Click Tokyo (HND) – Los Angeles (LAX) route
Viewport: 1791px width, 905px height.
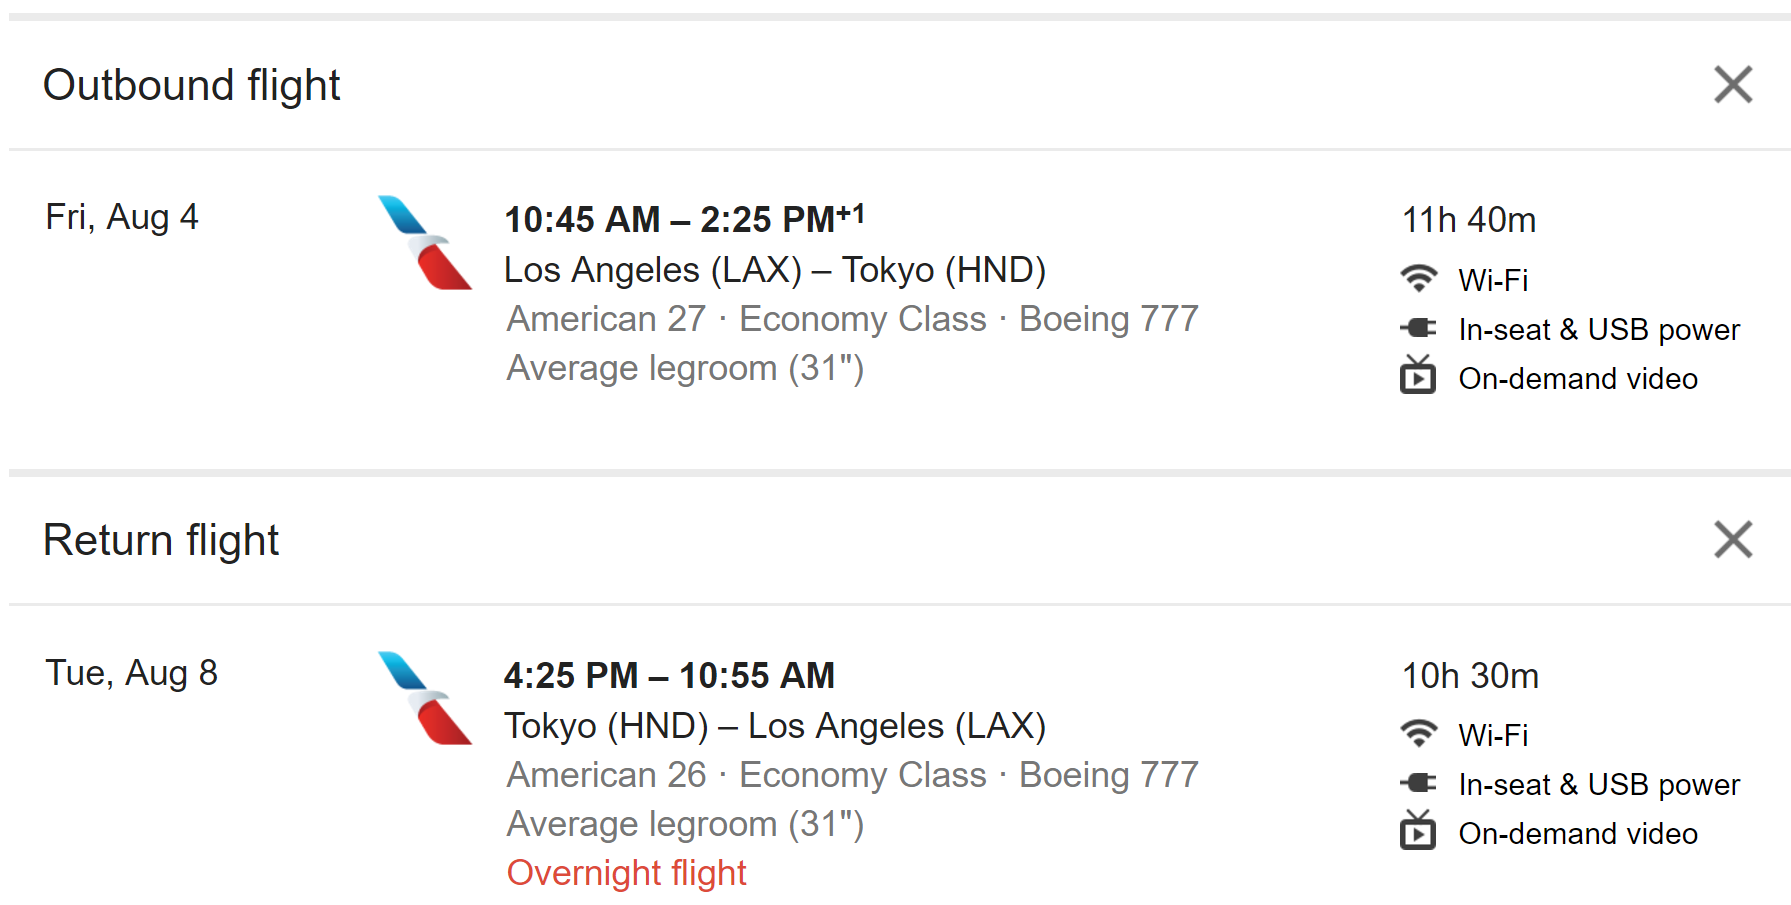(x=774, y=726)
